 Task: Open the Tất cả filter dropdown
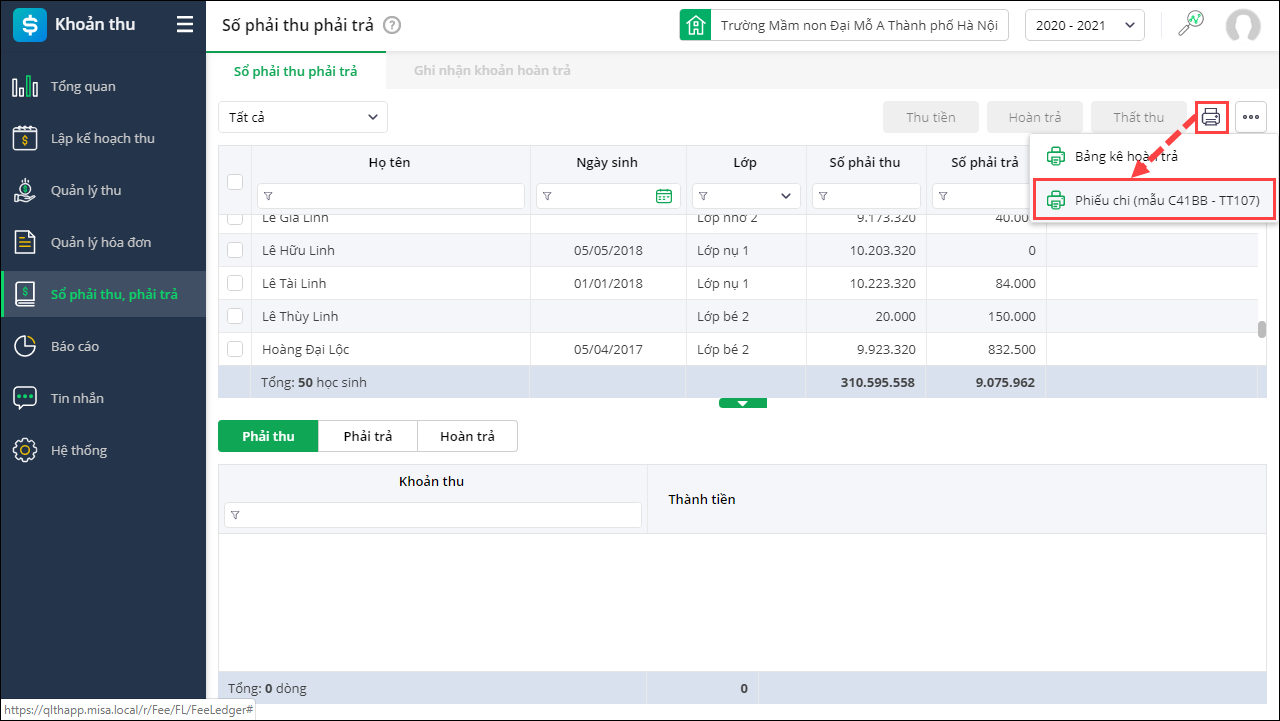[x=303, y=117]
